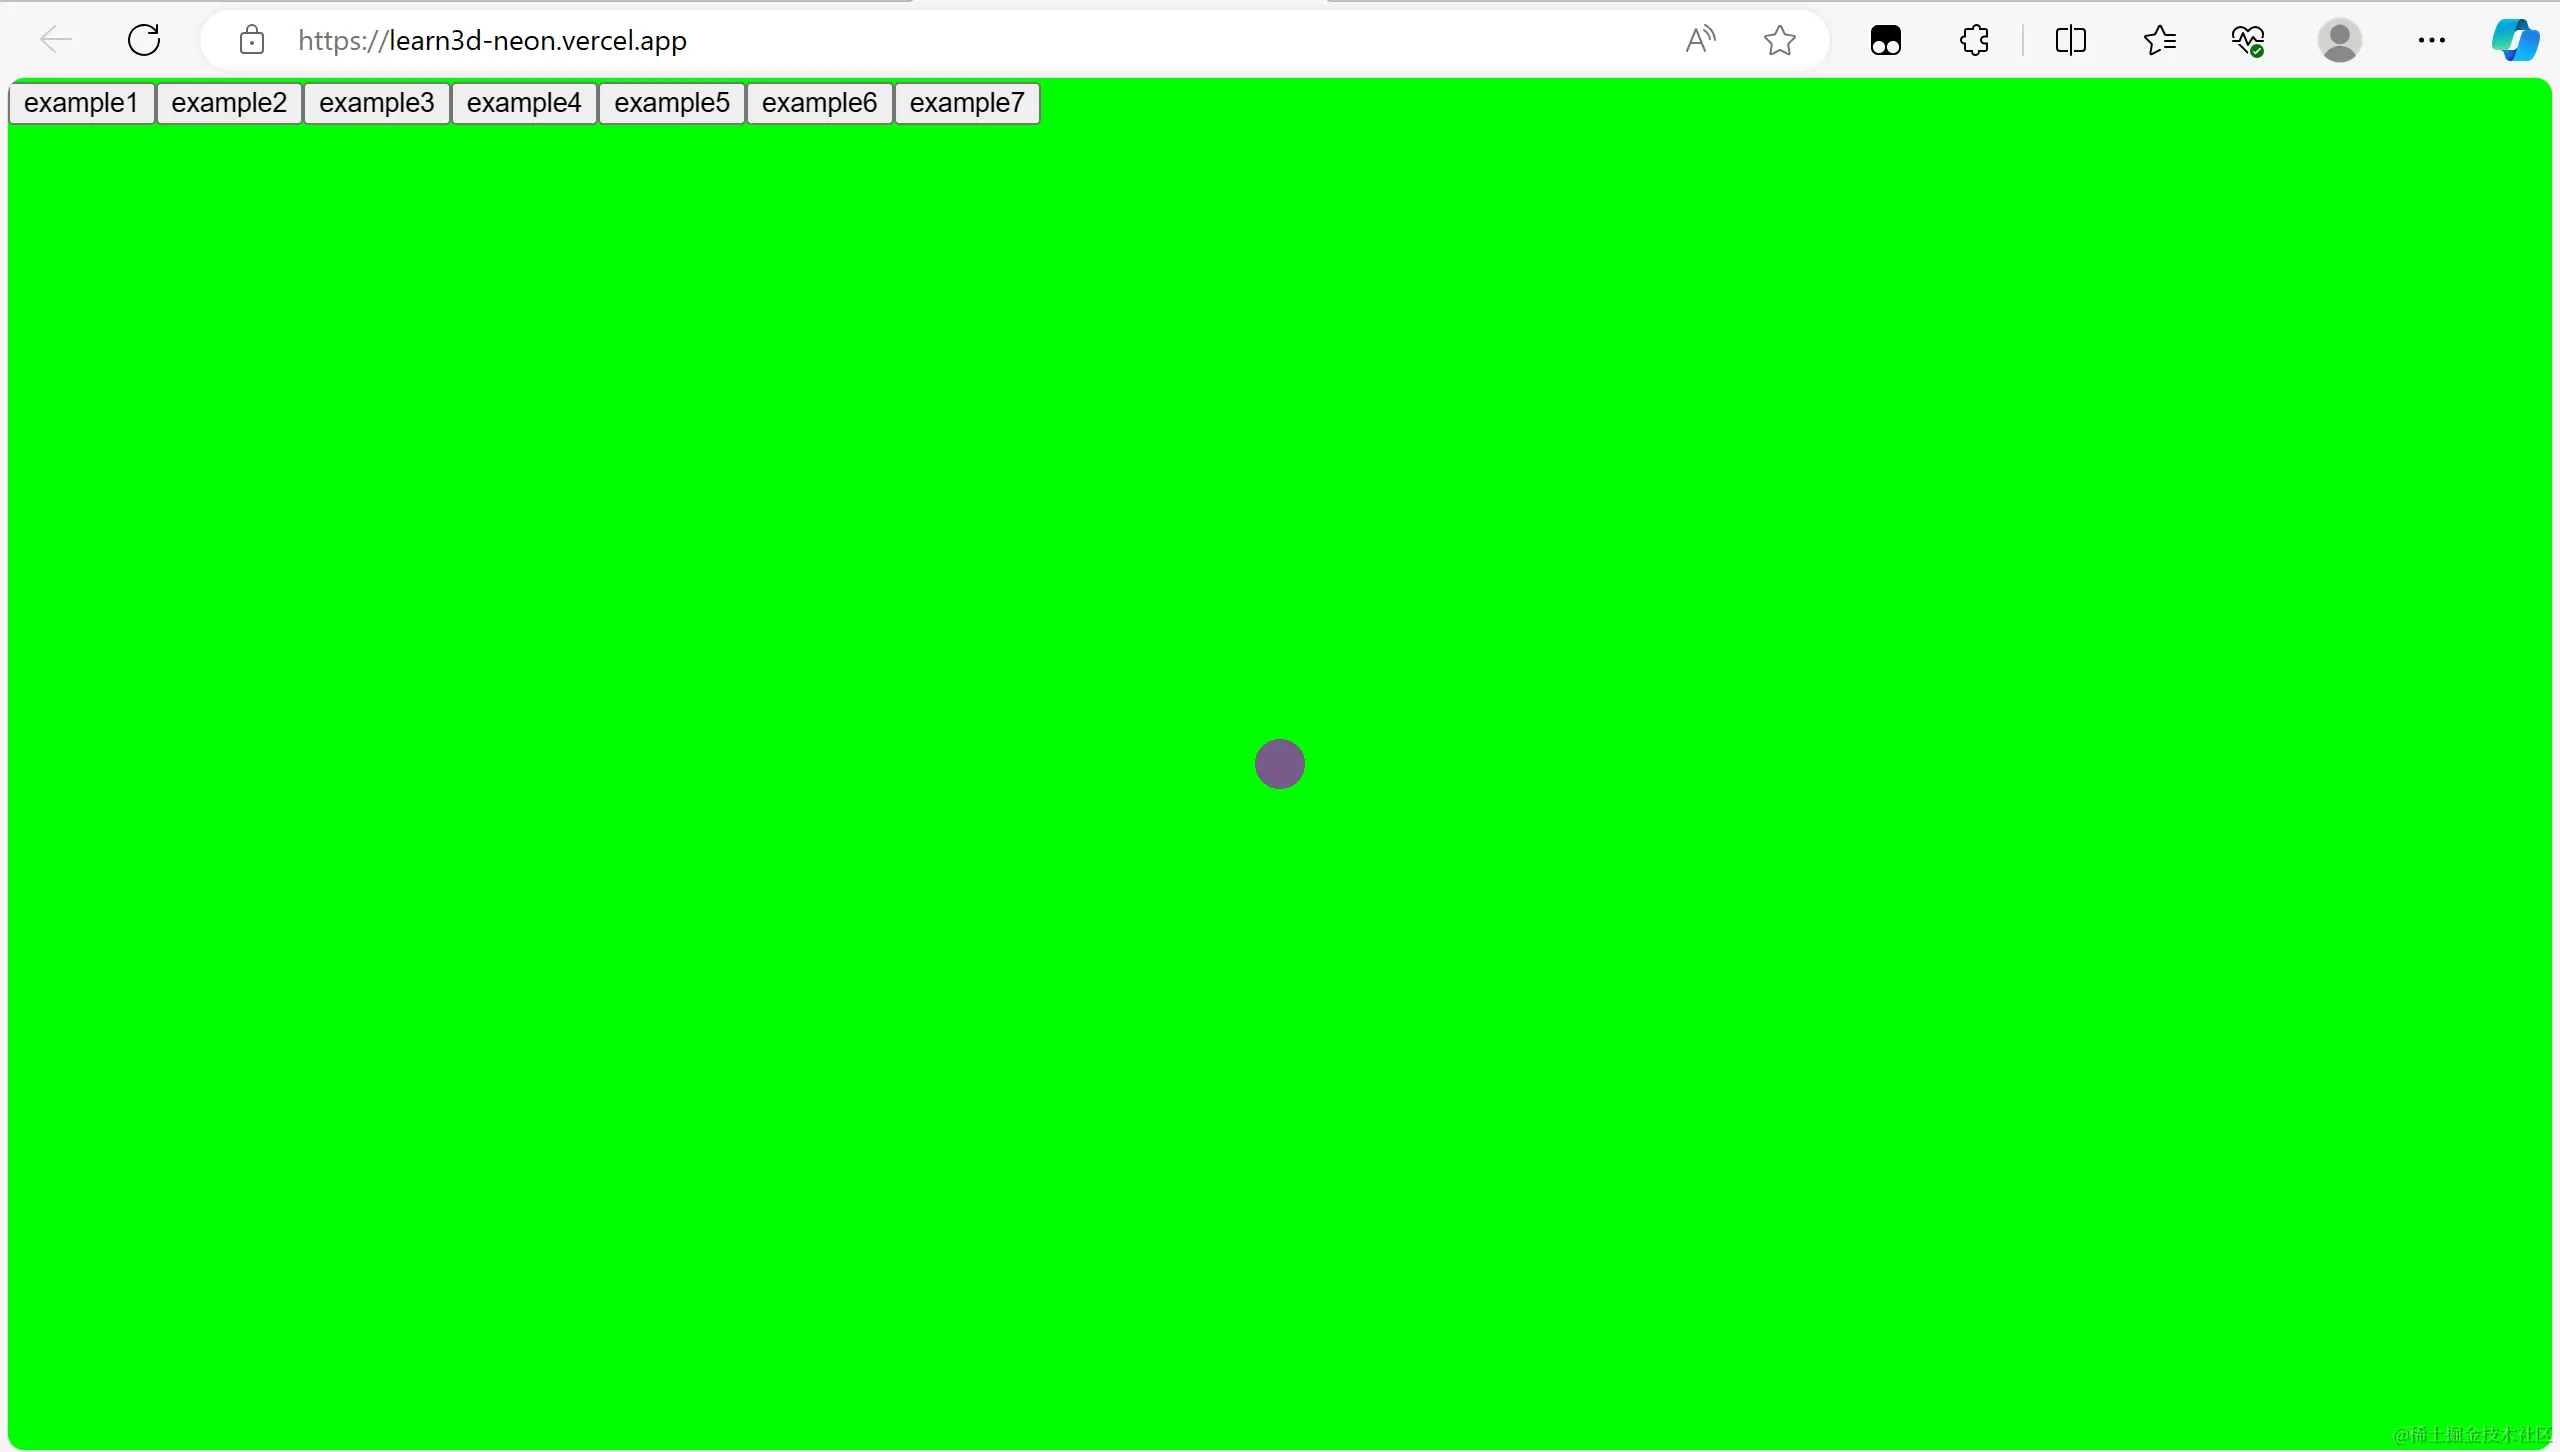Open the Favorites list icon
2560x1452 pixels.
coord(2159,41)
